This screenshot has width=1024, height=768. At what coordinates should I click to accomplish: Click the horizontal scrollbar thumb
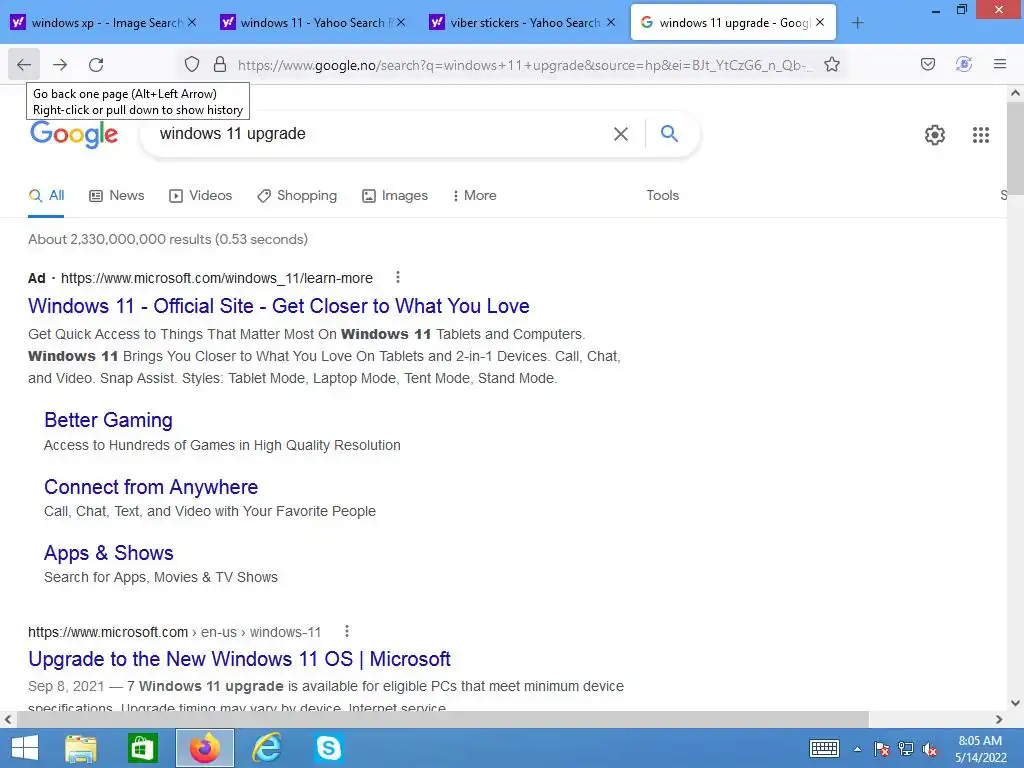point(443,719)
